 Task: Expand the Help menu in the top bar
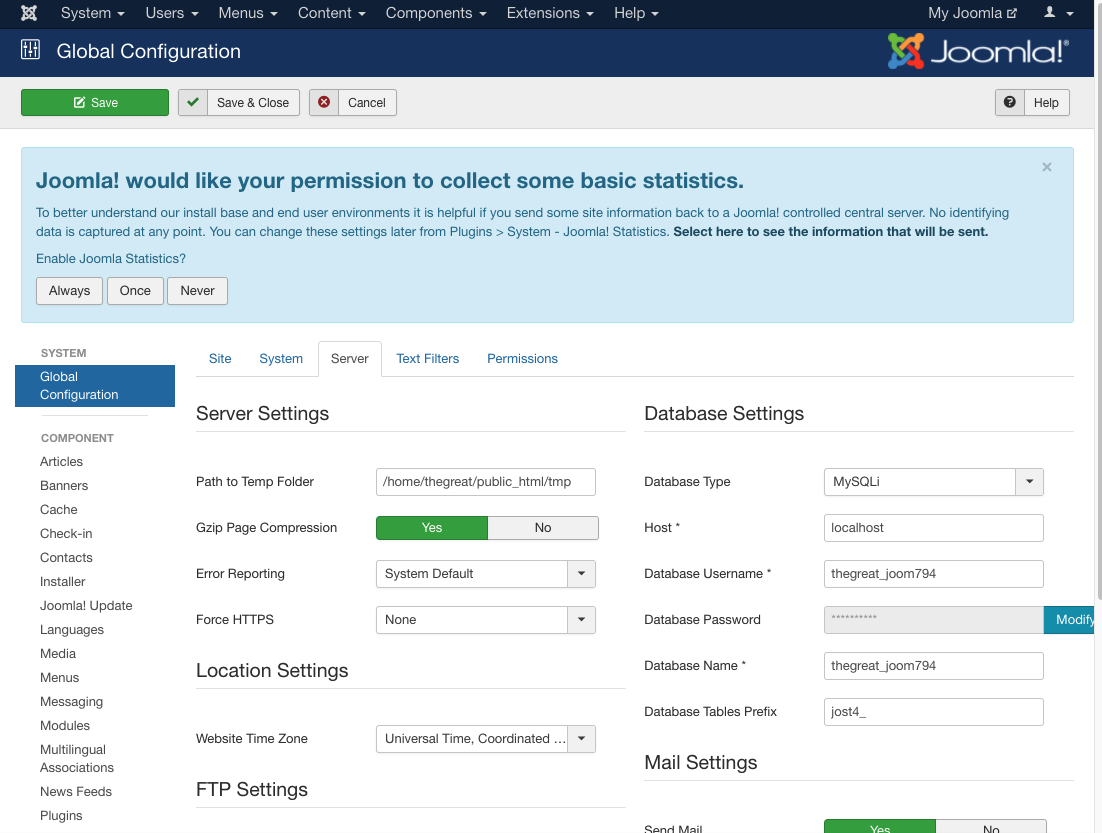coord(637,13)
